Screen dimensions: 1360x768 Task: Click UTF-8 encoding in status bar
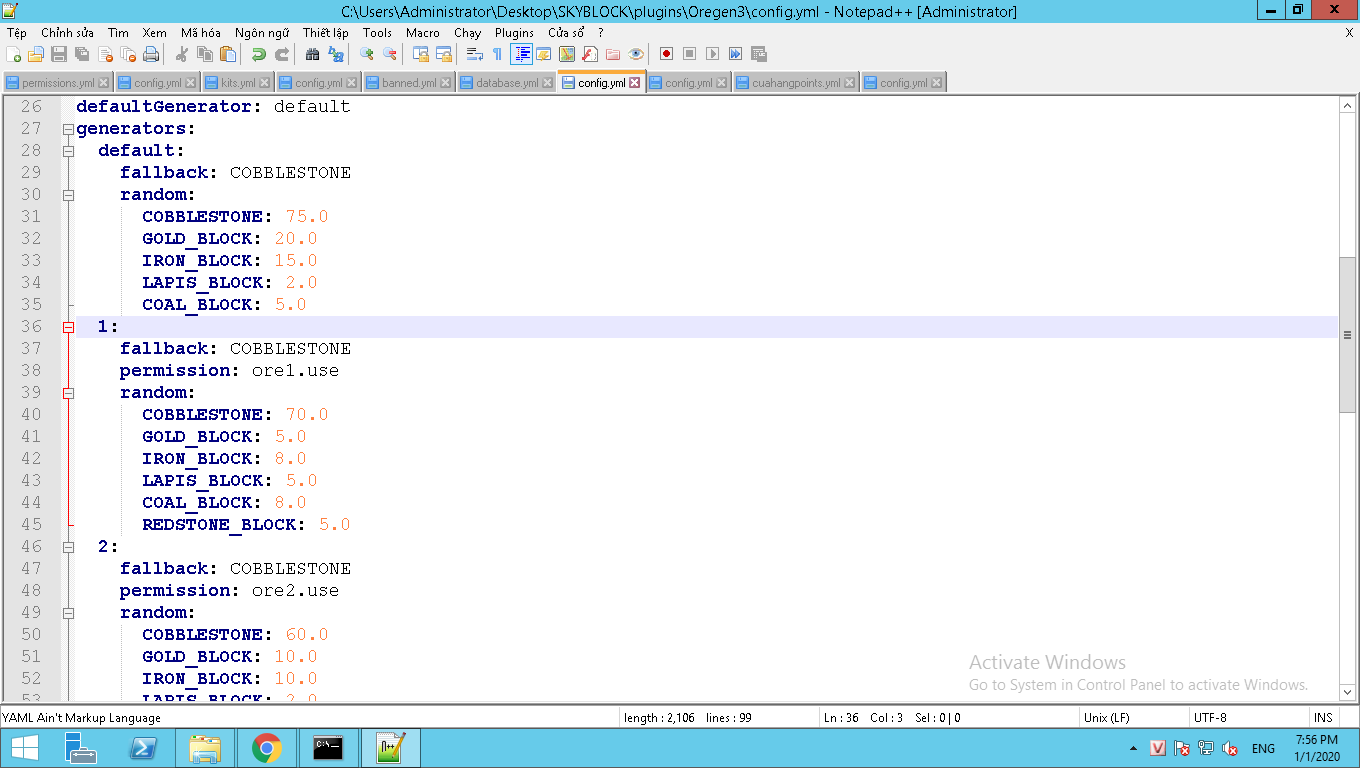[1209, 717]
